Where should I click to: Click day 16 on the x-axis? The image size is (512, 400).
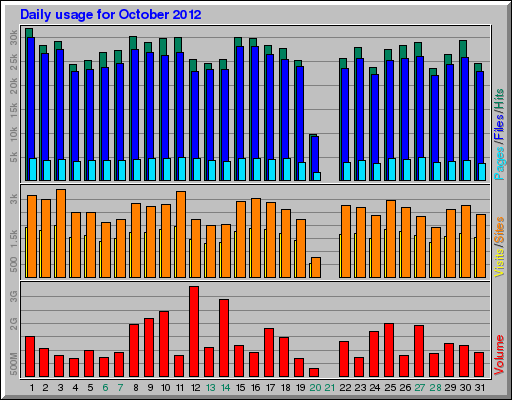[255, 388]
